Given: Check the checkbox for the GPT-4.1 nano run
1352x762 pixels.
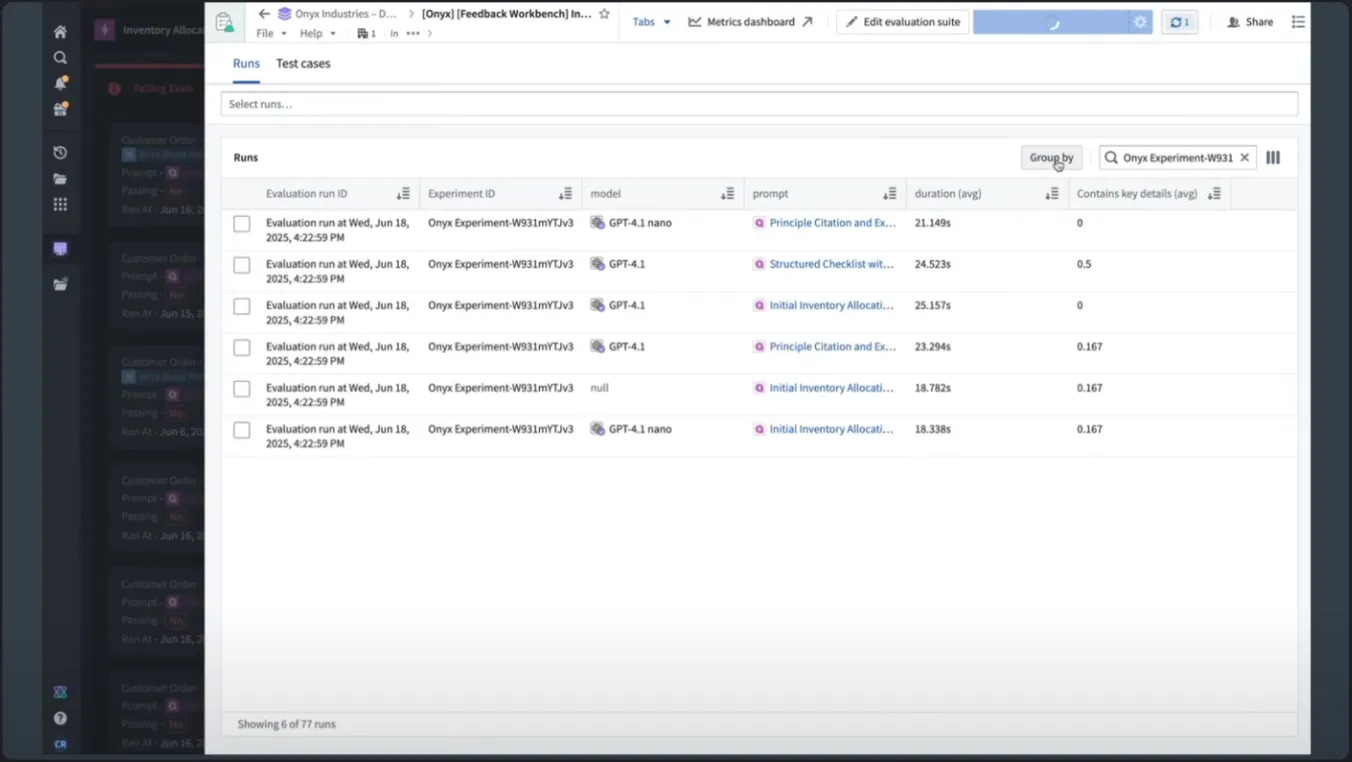Looking at the screenshot, I should coord(241,224).
